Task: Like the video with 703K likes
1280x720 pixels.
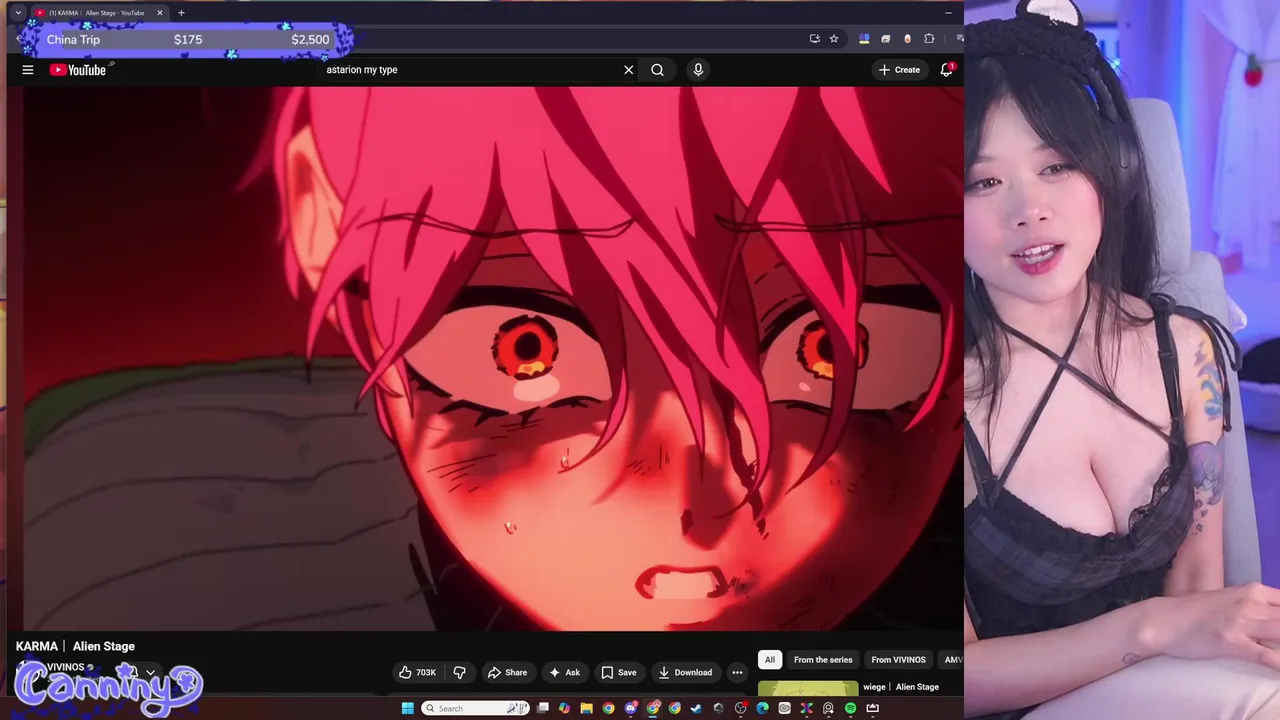Action: [x=418, y=672]
